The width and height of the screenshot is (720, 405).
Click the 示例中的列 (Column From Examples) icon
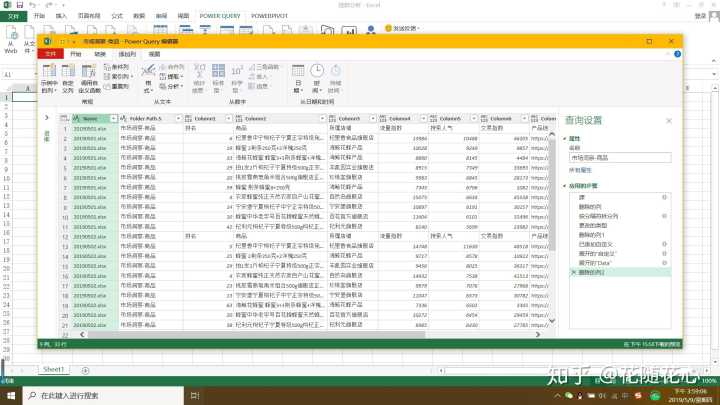[49, 76]
